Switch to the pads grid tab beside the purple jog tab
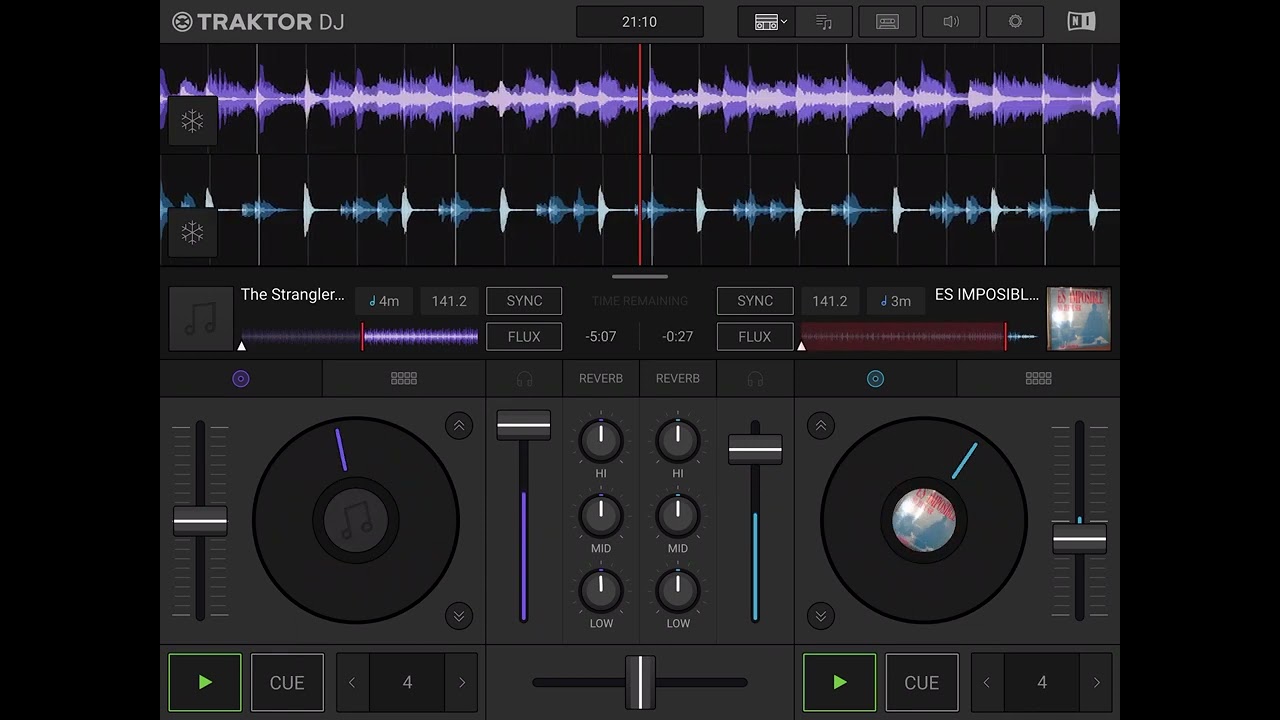The height and width of the screenshot is (720, 1280). [404, 379]
